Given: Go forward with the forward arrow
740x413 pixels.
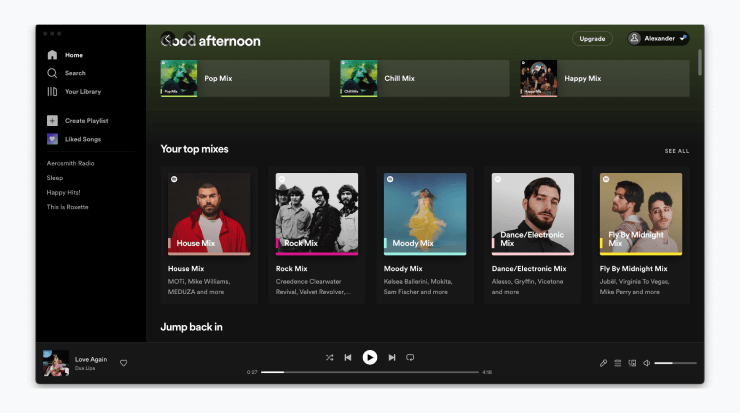Looking at the screenshot, I should click(x=190, y=39).
